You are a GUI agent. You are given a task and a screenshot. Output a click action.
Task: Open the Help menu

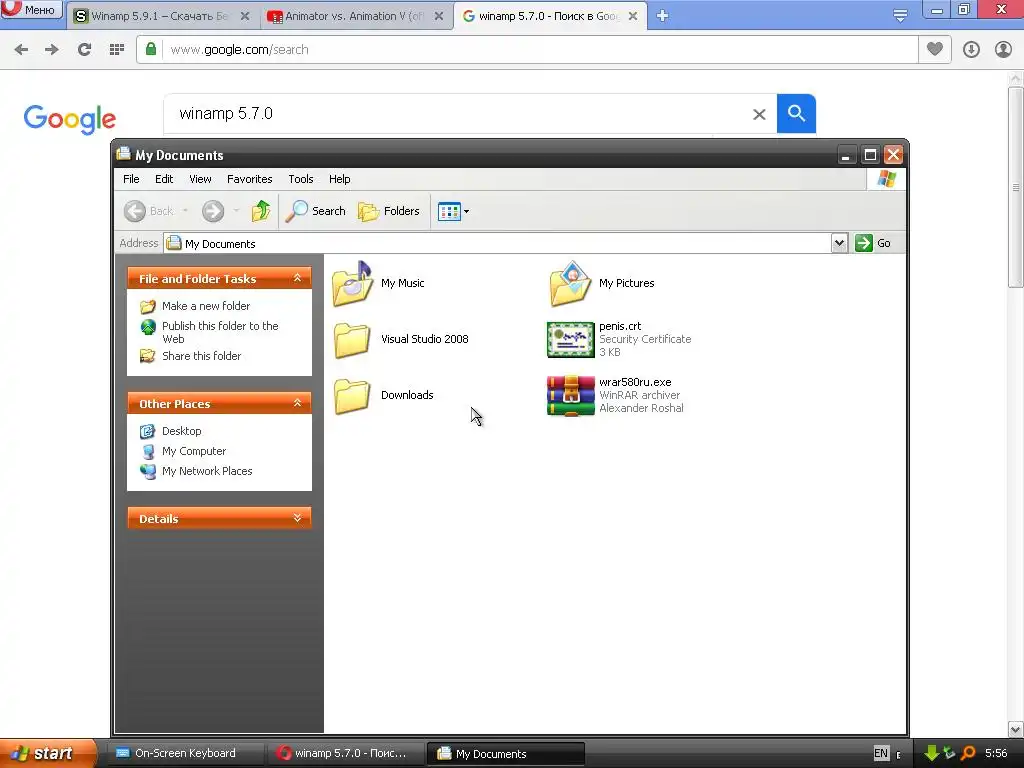339,179
